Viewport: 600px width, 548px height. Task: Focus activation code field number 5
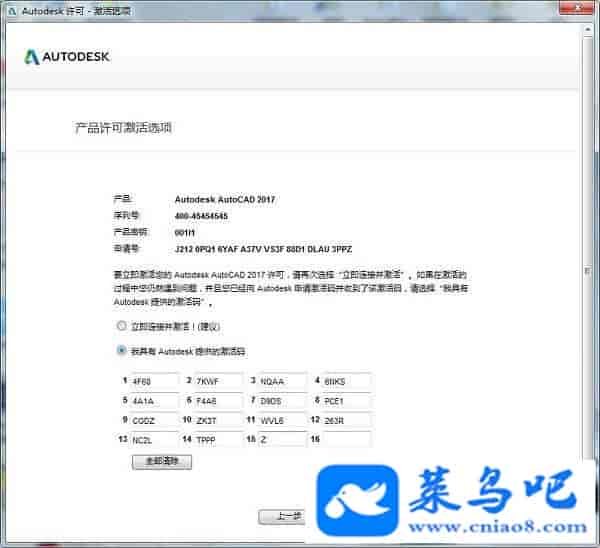click(154, 401)
